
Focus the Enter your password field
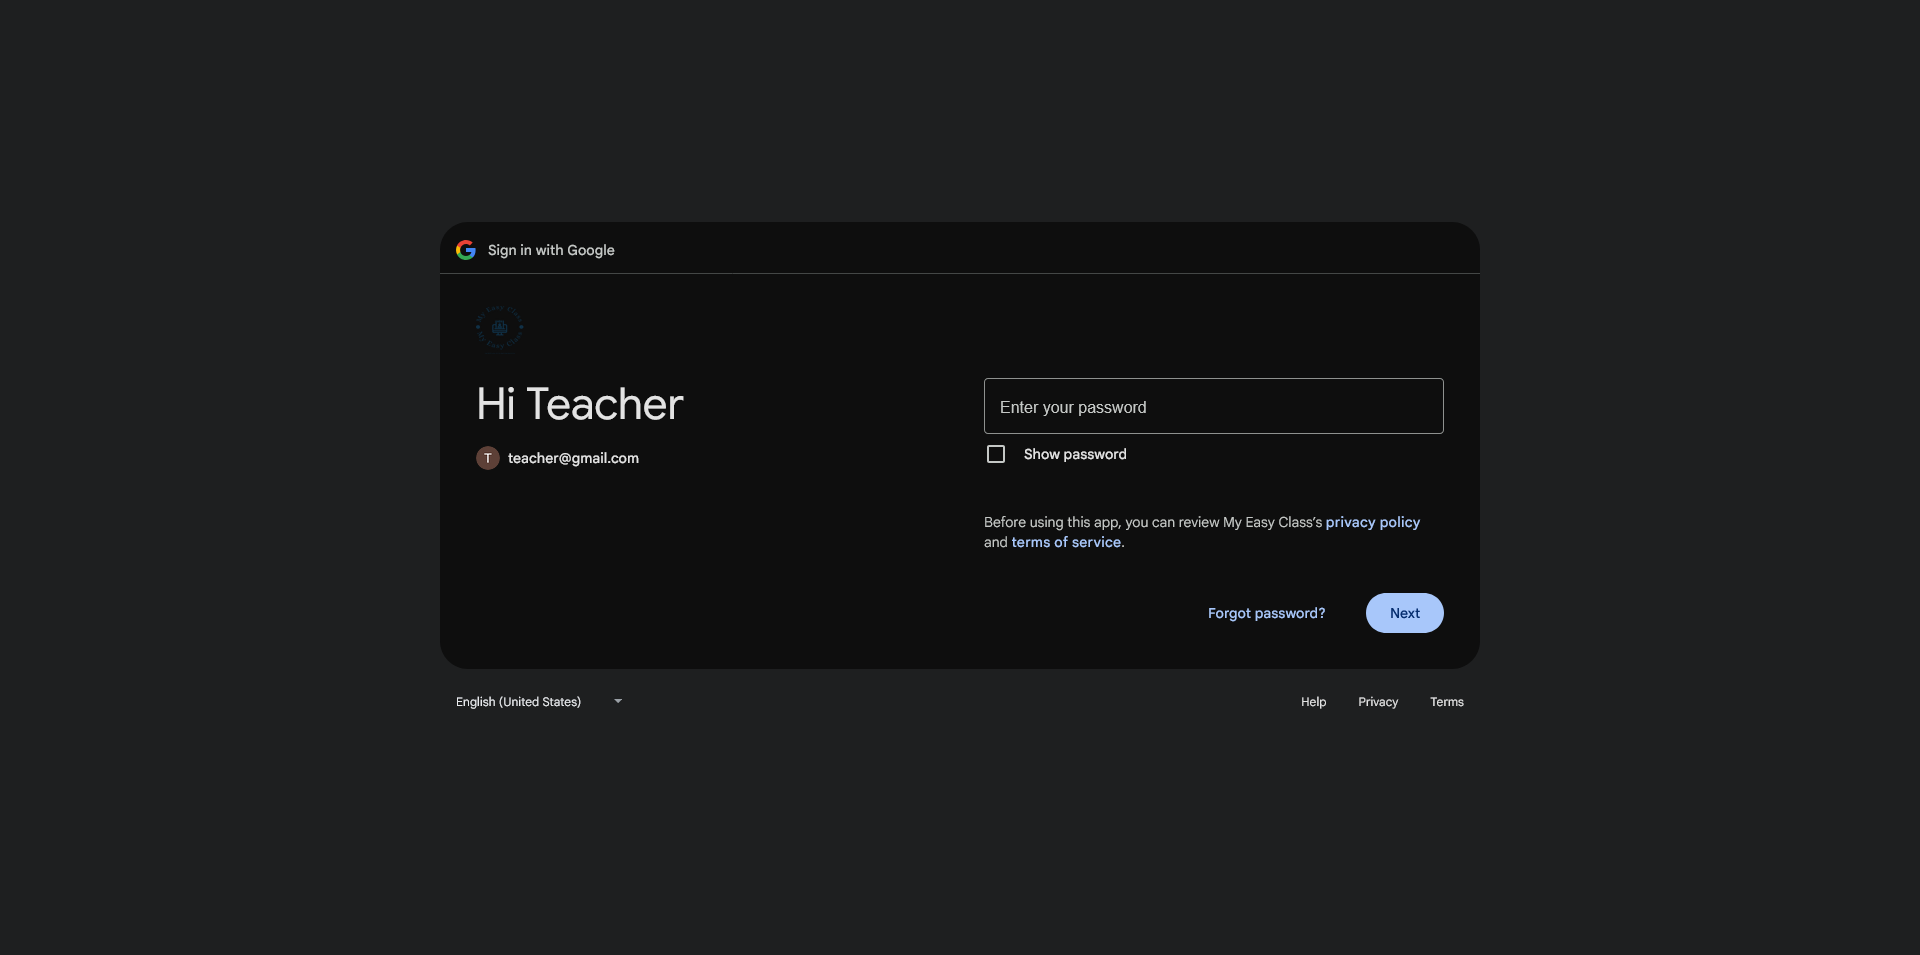pos(1214,406)
